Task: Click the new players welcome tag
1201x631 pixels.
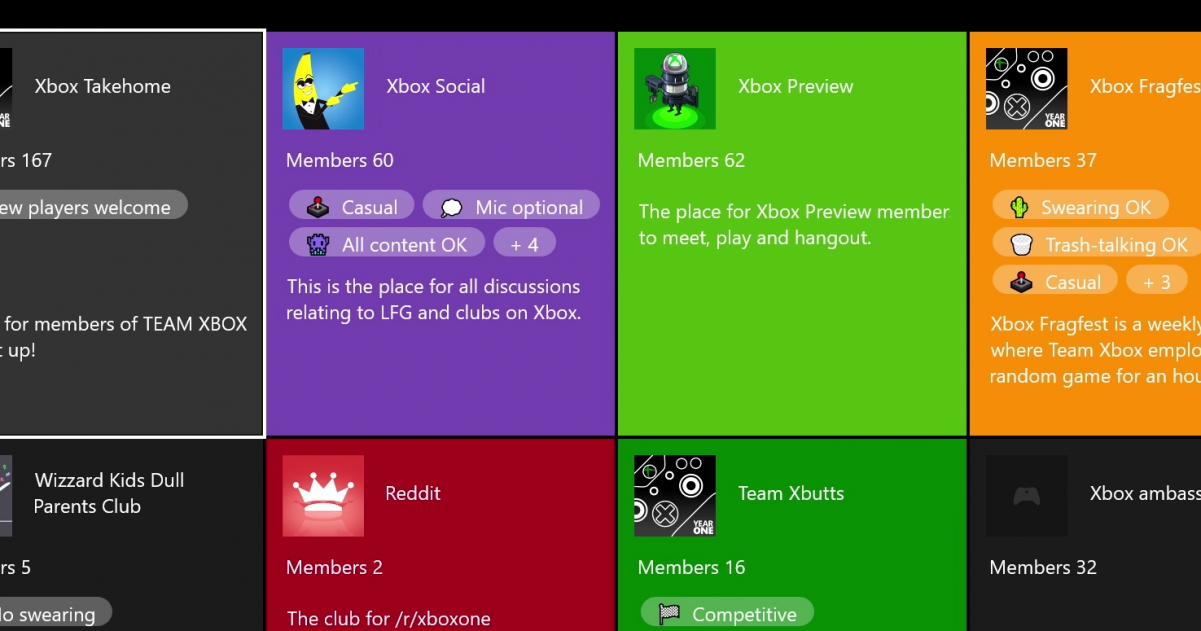Action: coord(92,208)
